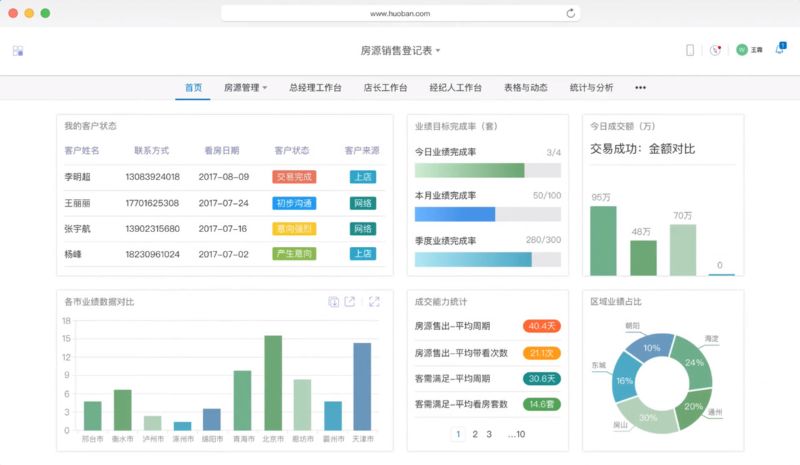Click the download icon on 各市业绩数据对比 chart
Screen dimensions: 800x465
333,302
